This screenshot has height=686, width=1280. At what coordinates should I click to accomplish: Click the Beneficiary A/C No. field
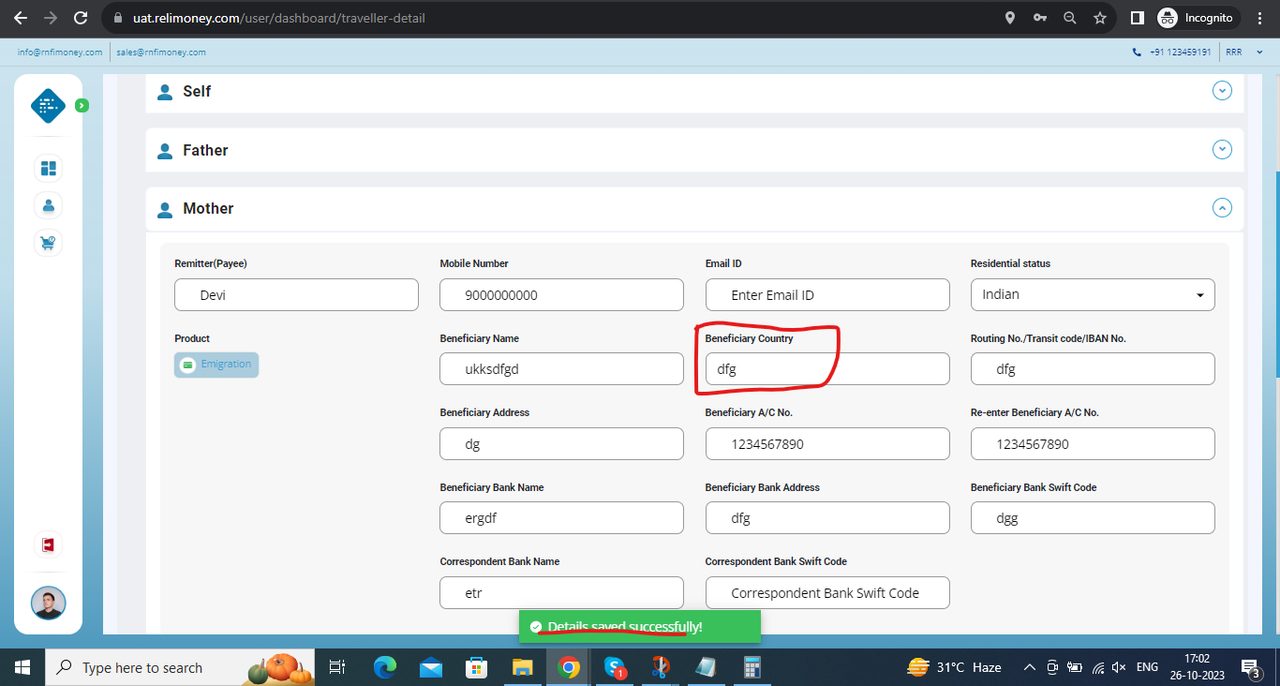(x=827, y=444)
